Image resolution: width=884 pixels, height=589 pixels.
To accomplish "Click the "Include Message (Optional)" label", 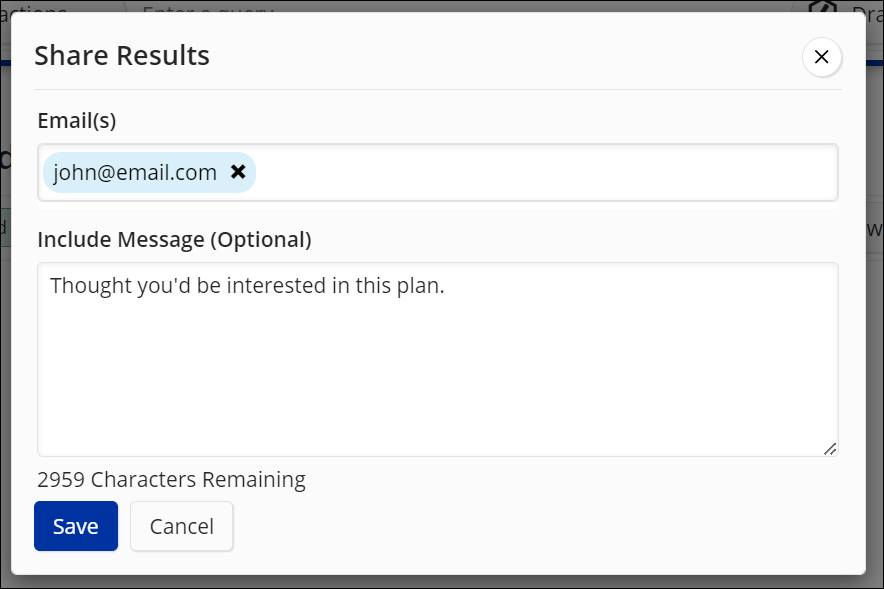I will pyautogui.click(x=174, y=240).
